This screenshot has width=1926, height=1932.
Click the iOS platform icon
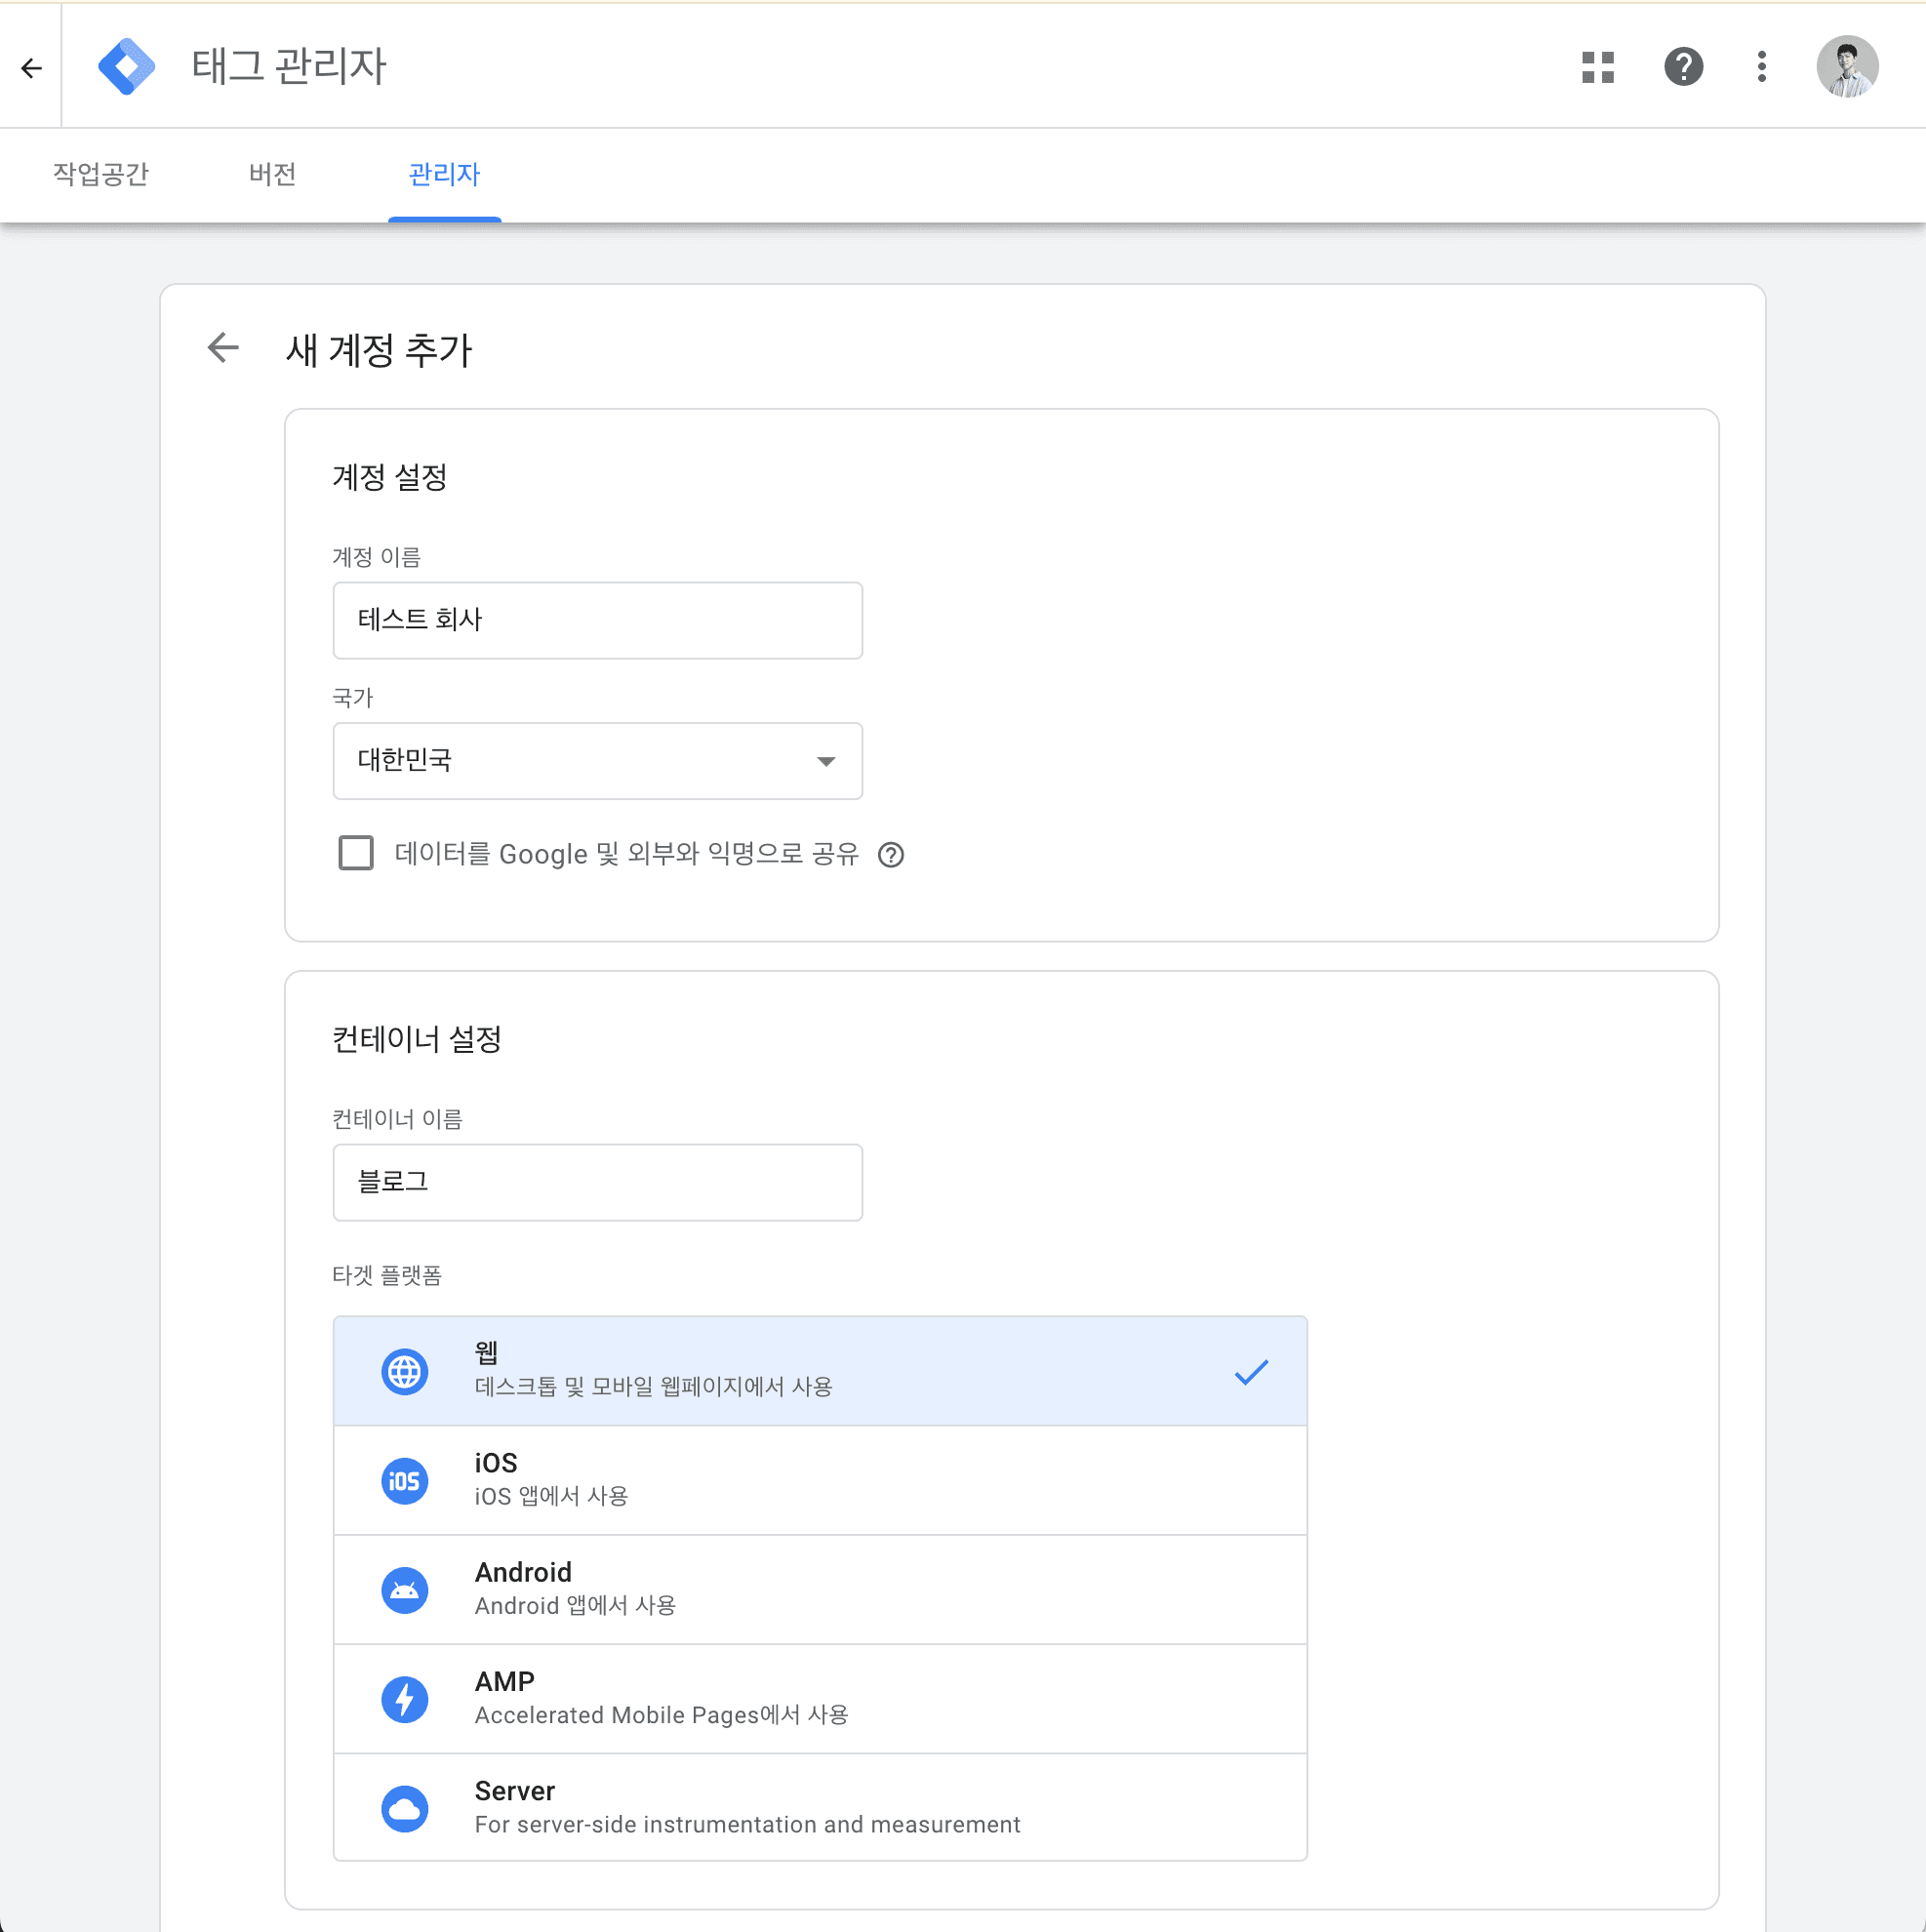tap(404, 1481)
